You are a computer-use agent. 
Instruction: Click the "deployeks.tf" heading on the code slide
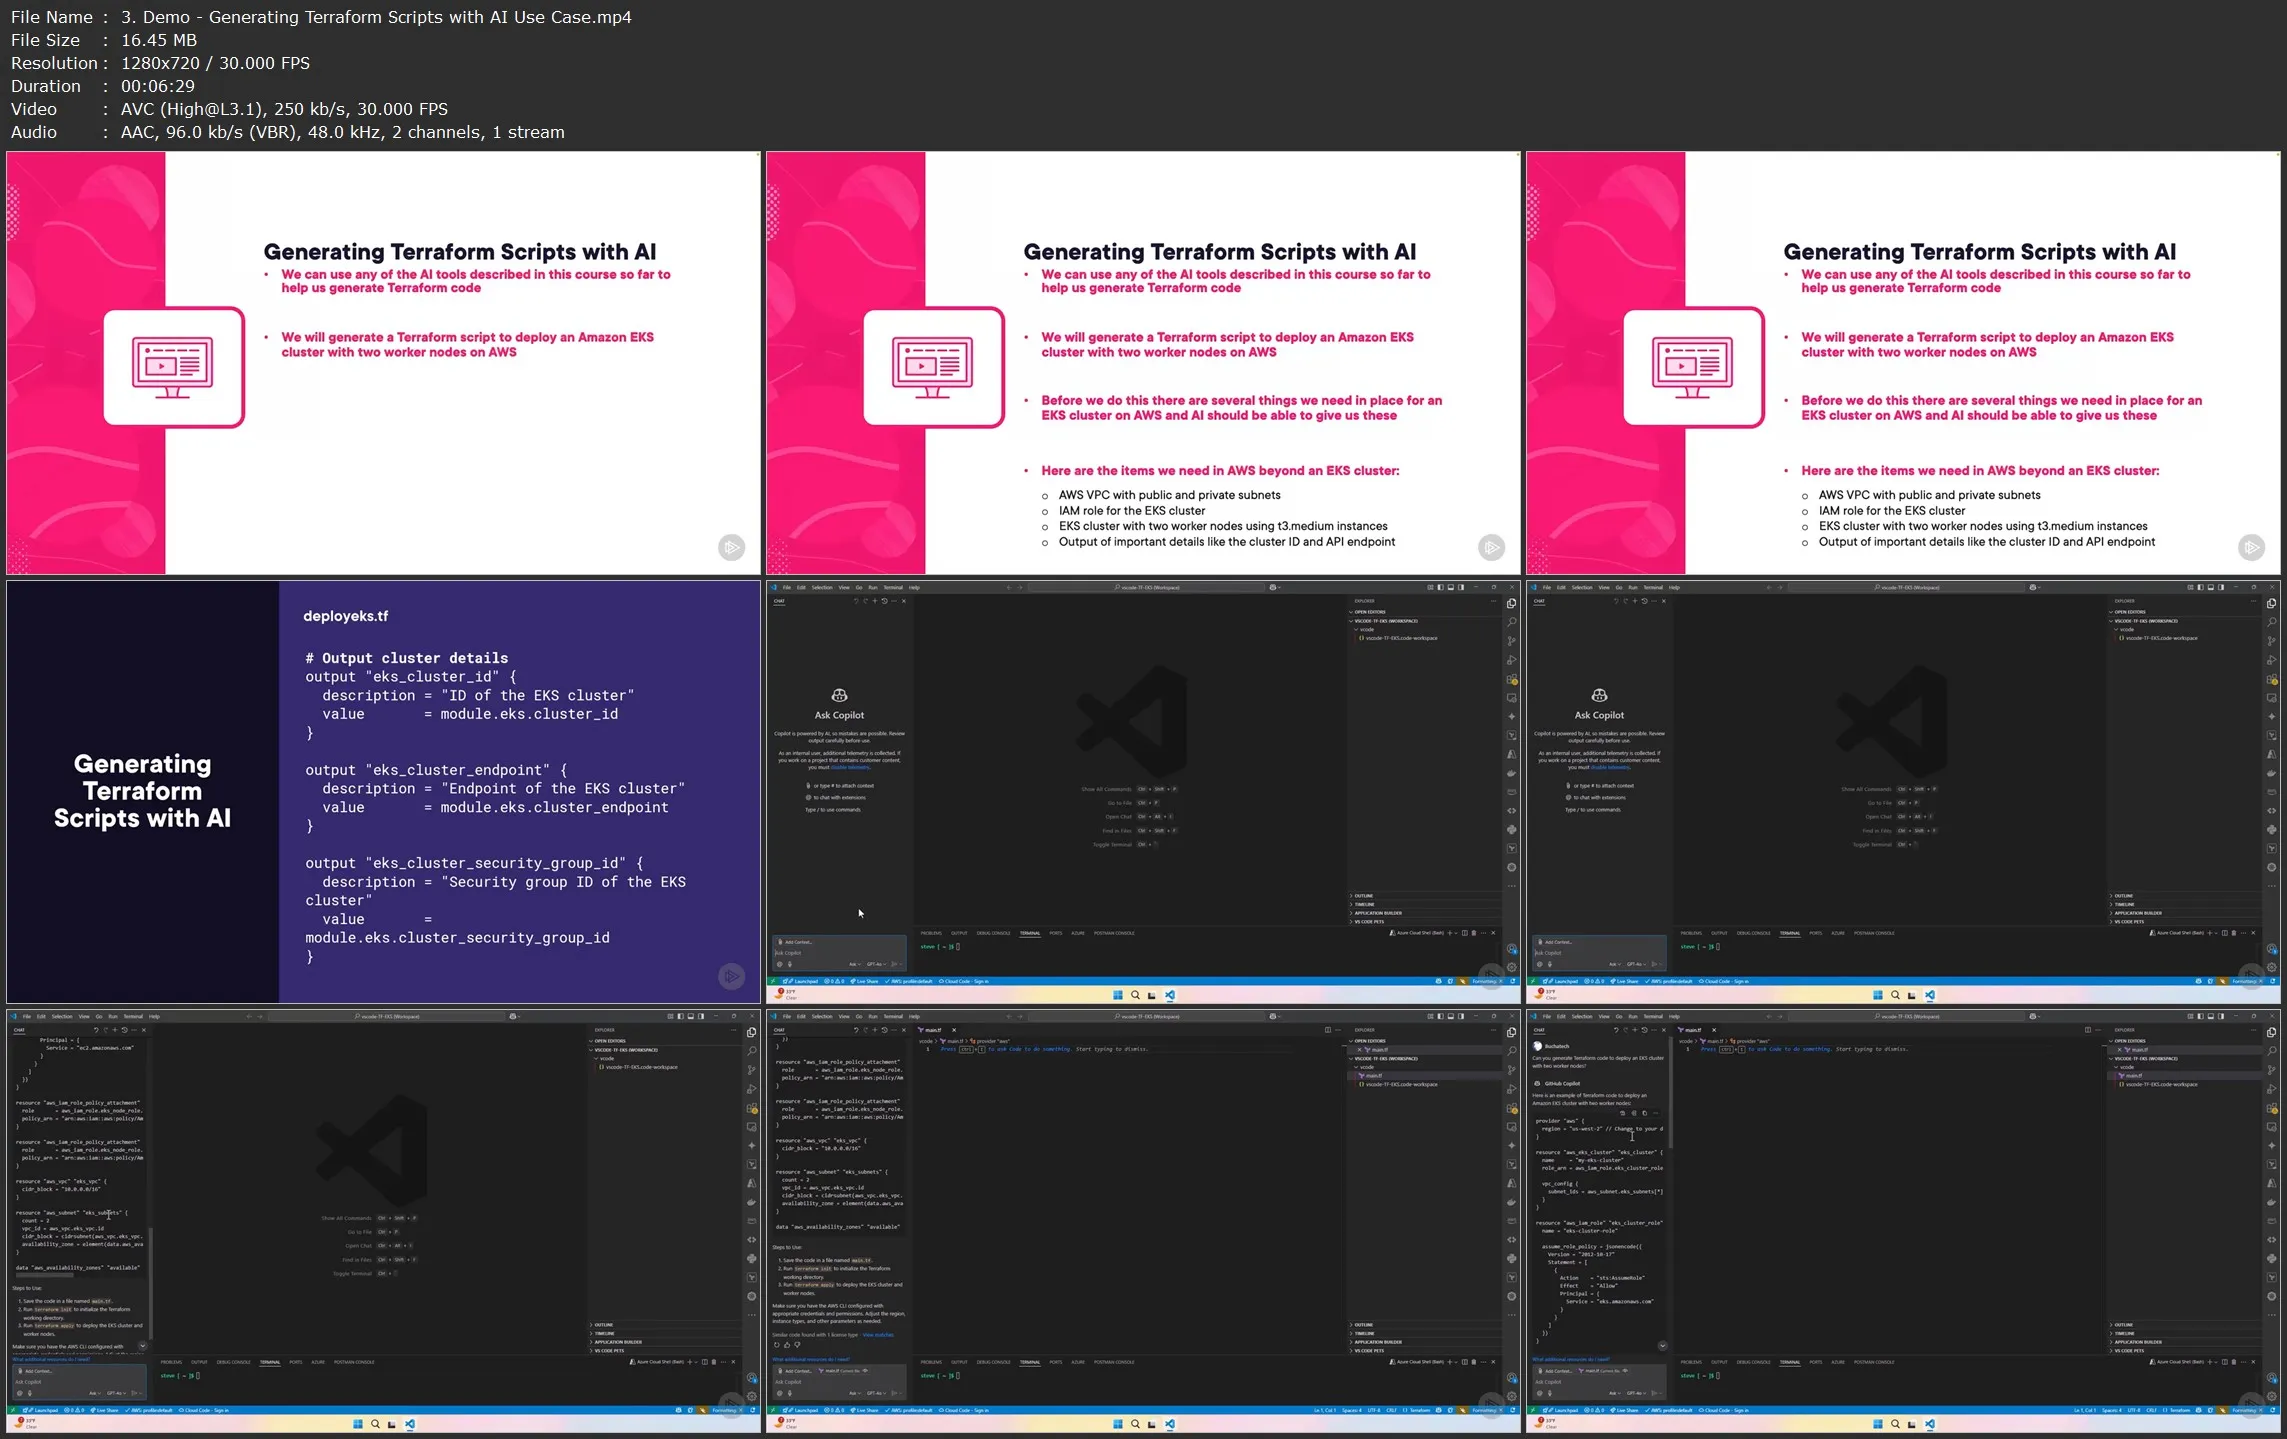(x=345, y=616)
